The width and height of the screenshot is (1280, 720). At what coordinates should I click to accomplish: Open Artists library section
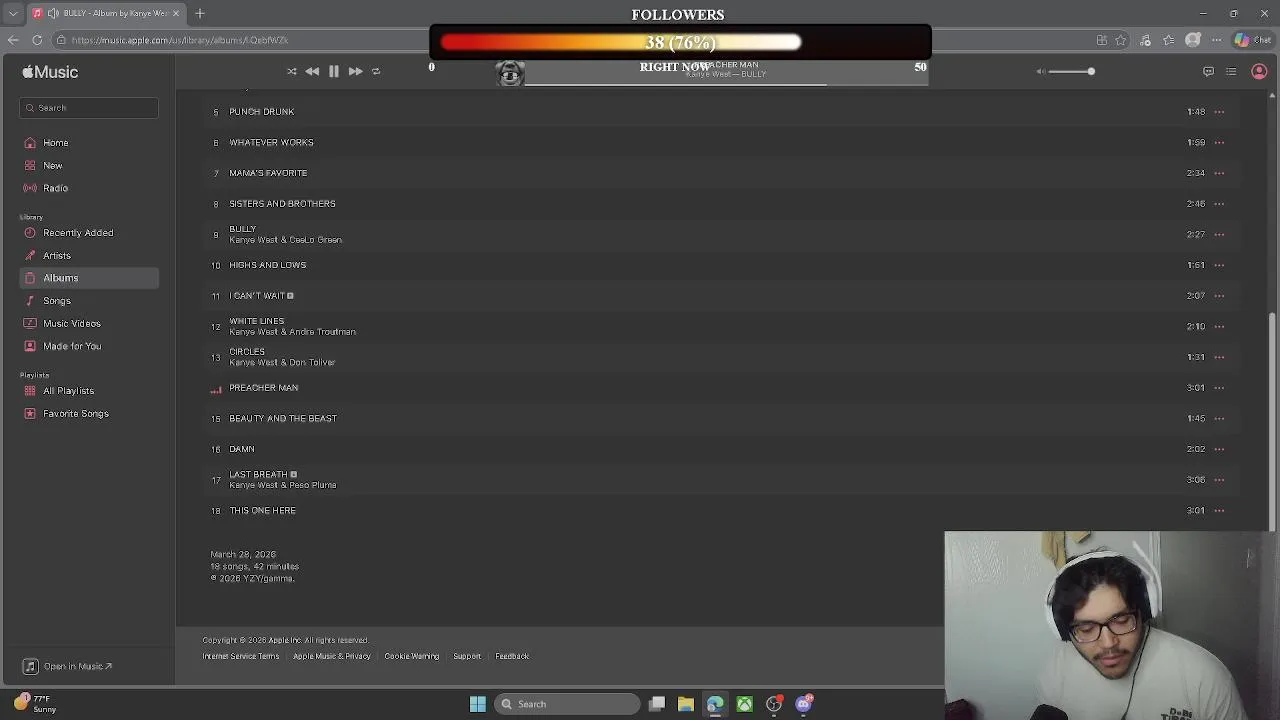coord(57,256)
